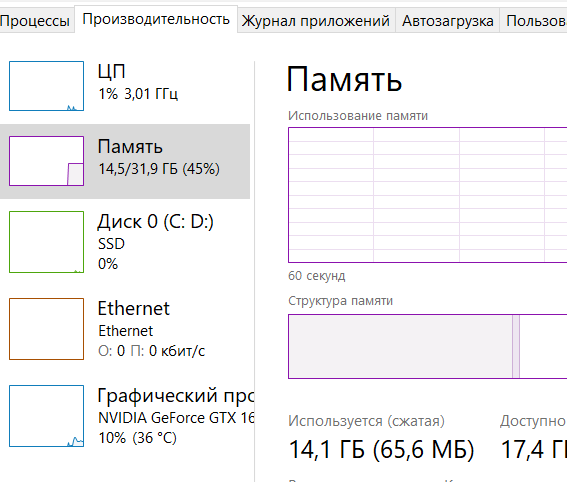Screen dimensions: 567x482
Task: Select the Память 14,5/31,9 ГБ entry
Action: [x=125, y=161]
